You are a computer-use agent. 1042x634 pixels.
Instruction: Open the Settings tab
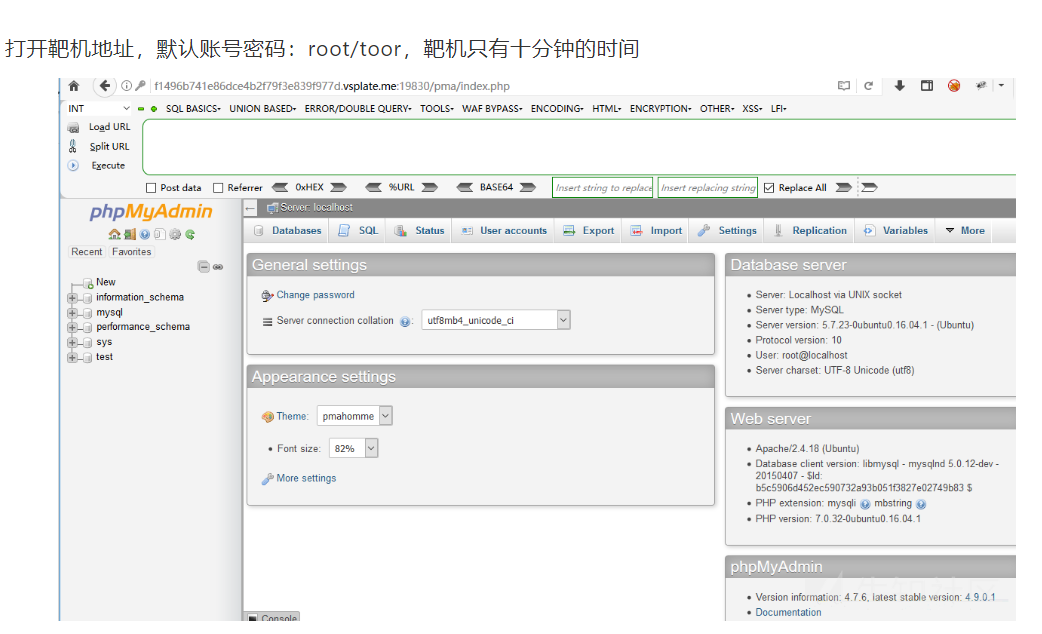pos(728,231)
